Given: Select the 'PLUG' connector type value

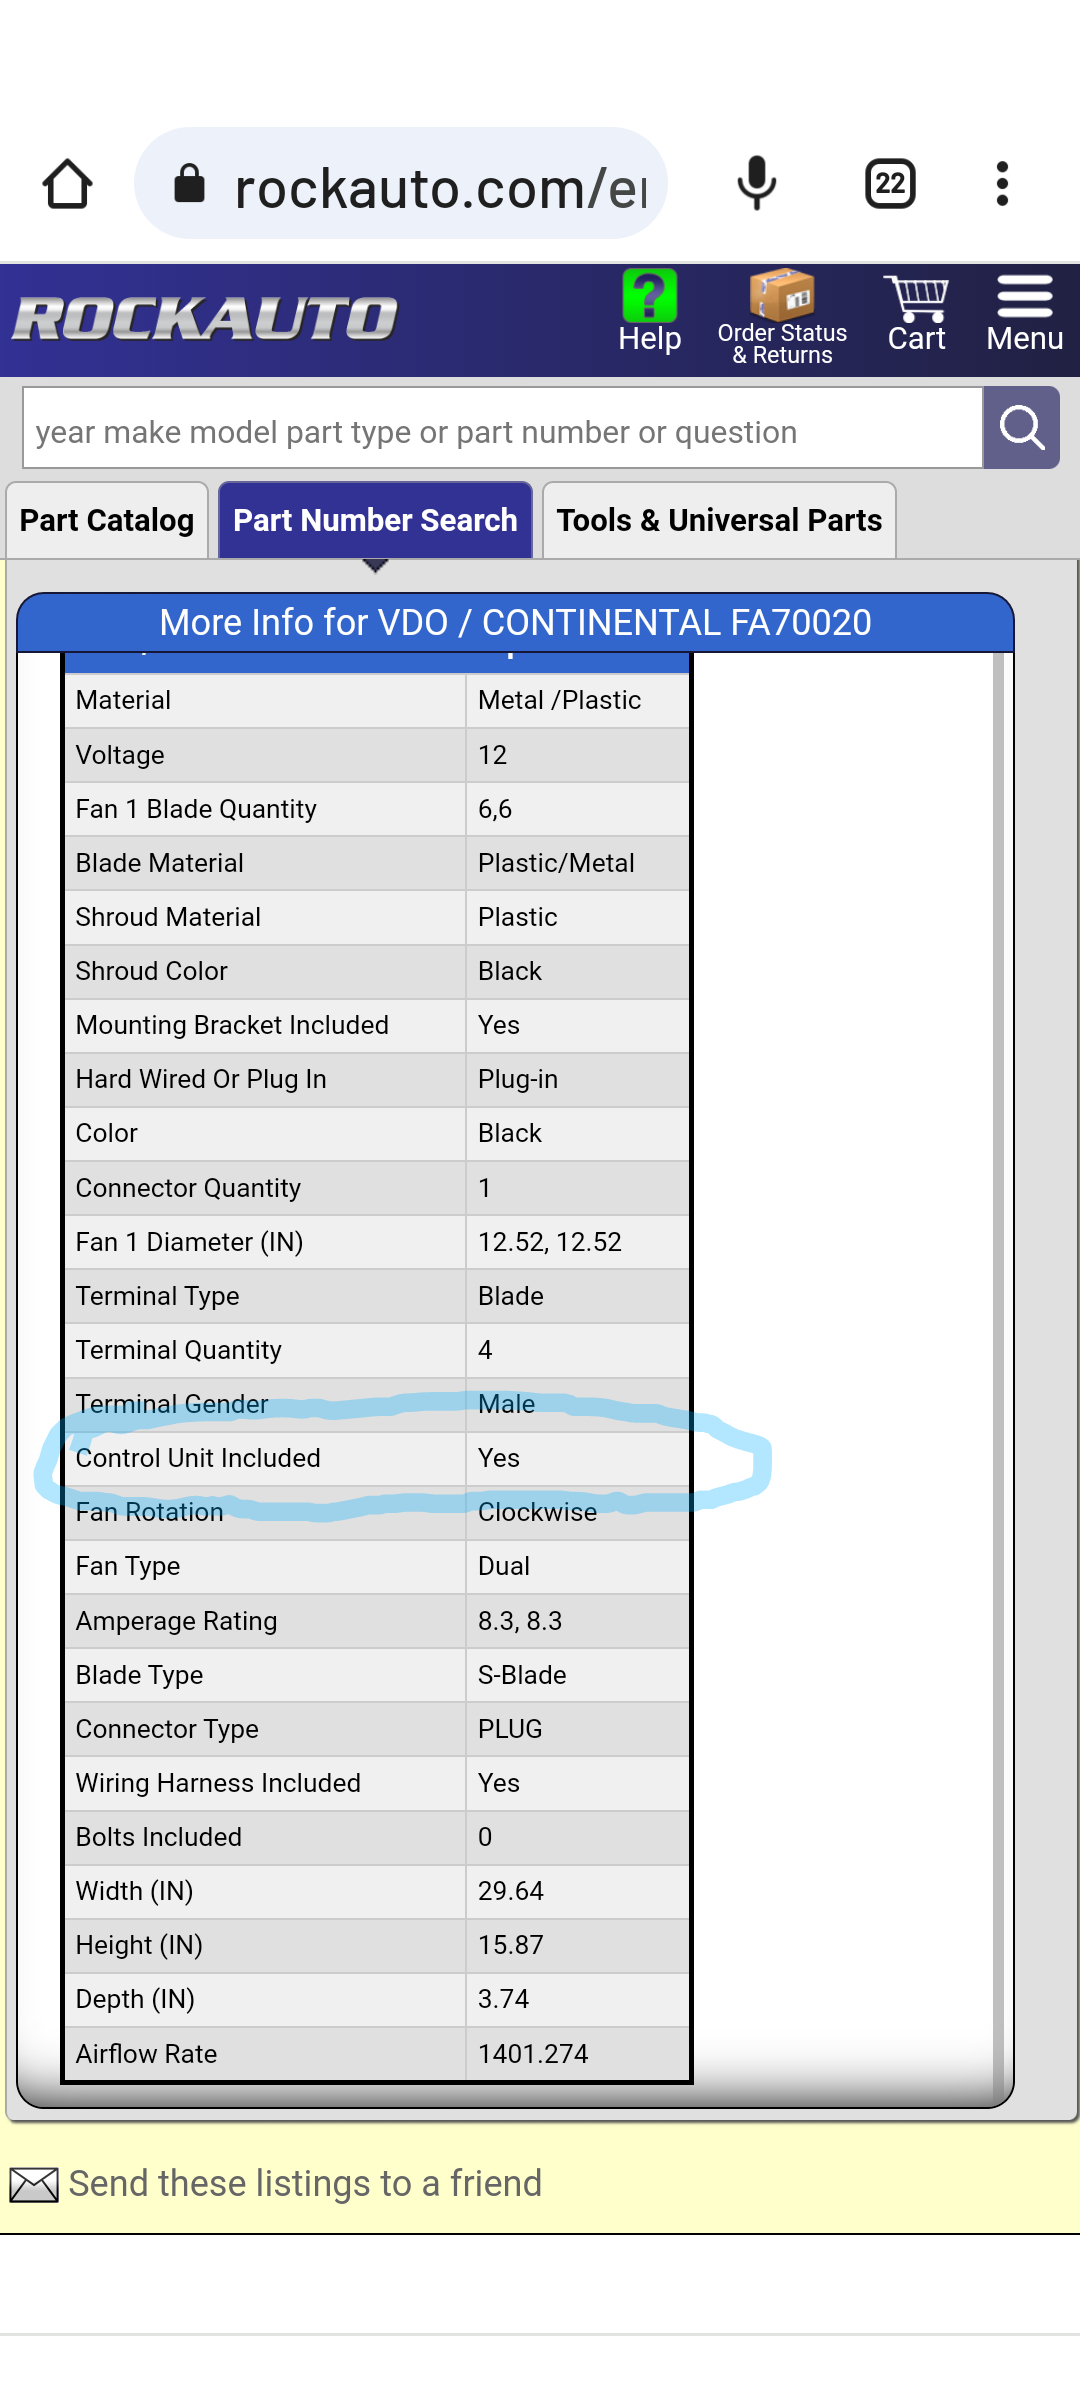Looking at the screenshot, I should click(510, 1729).
